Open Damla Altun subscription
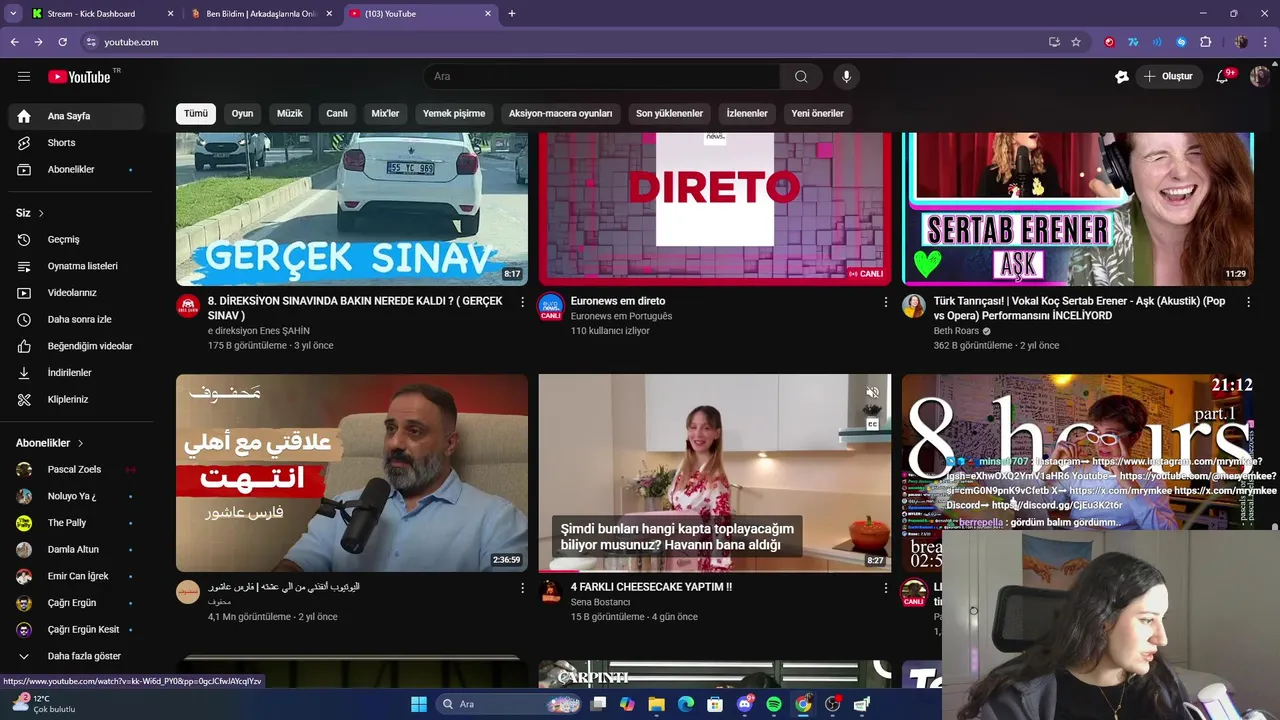 [76, 550]
